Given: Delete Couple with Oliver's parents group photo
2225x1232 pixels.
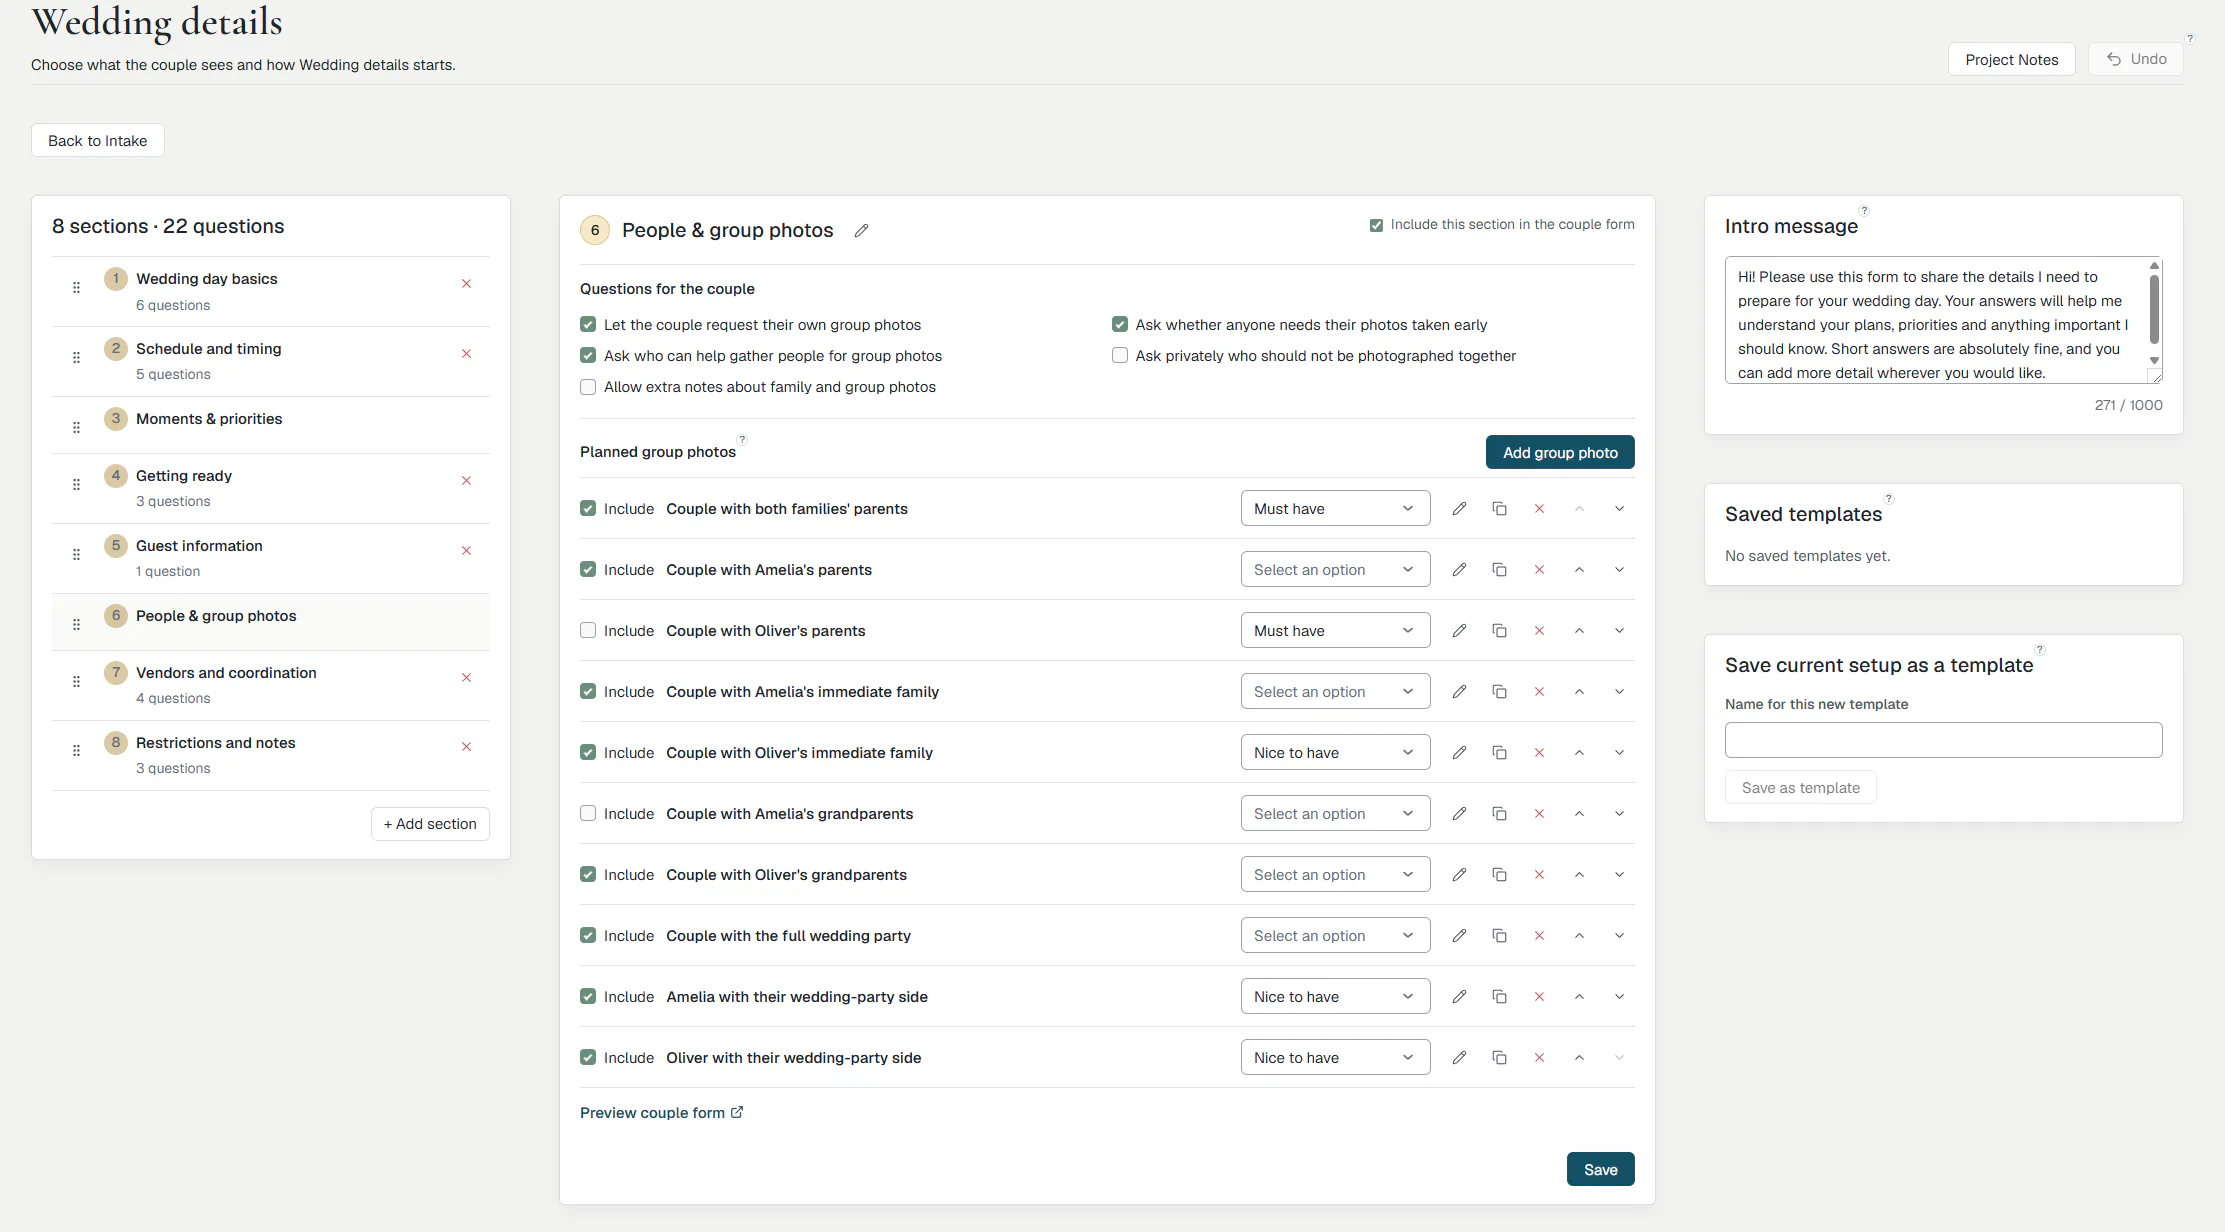Looking at the screenshot, I should tap(1539, 631).
